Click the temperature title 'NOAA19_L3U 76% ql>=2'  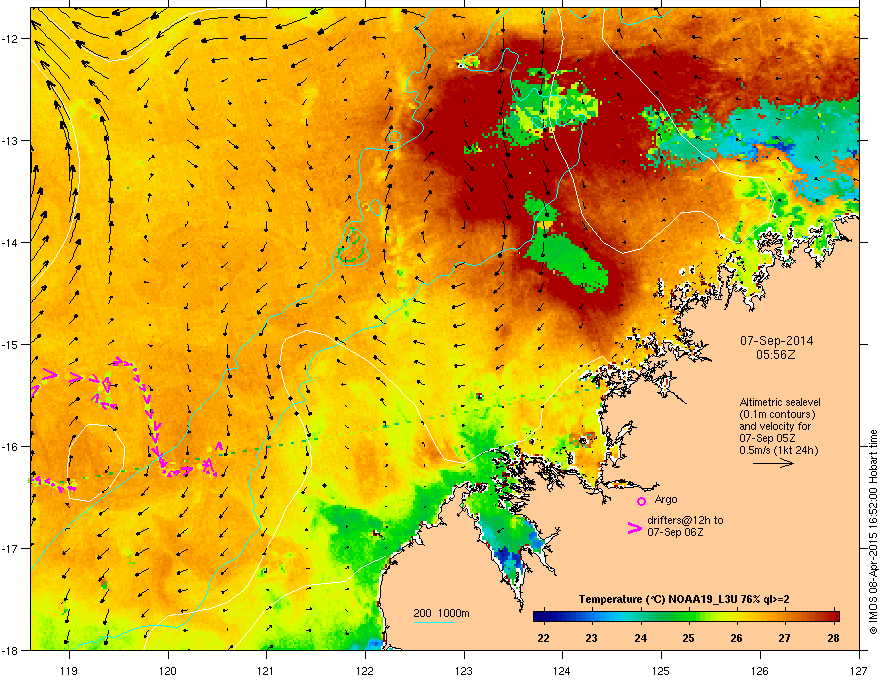tap(729, 599)
